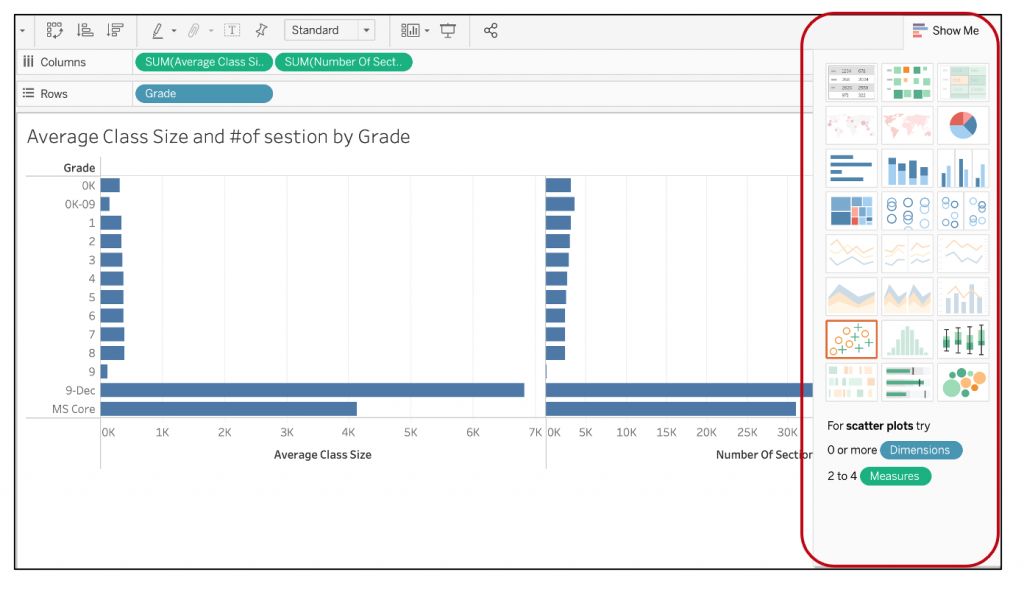This screenshot has width=1024, height=589.
Task: Sort the bars descending using the toolbar
Action: tap(115, 31)
